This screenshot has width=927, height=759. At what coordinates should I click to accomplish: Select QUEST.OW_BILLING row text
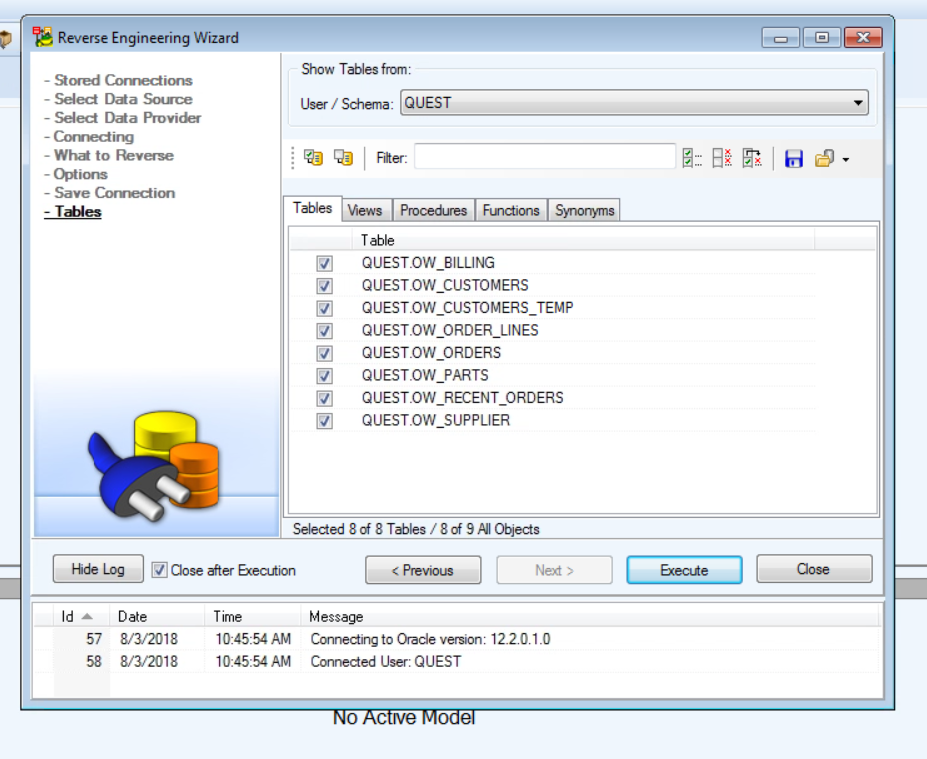[428, 262]
